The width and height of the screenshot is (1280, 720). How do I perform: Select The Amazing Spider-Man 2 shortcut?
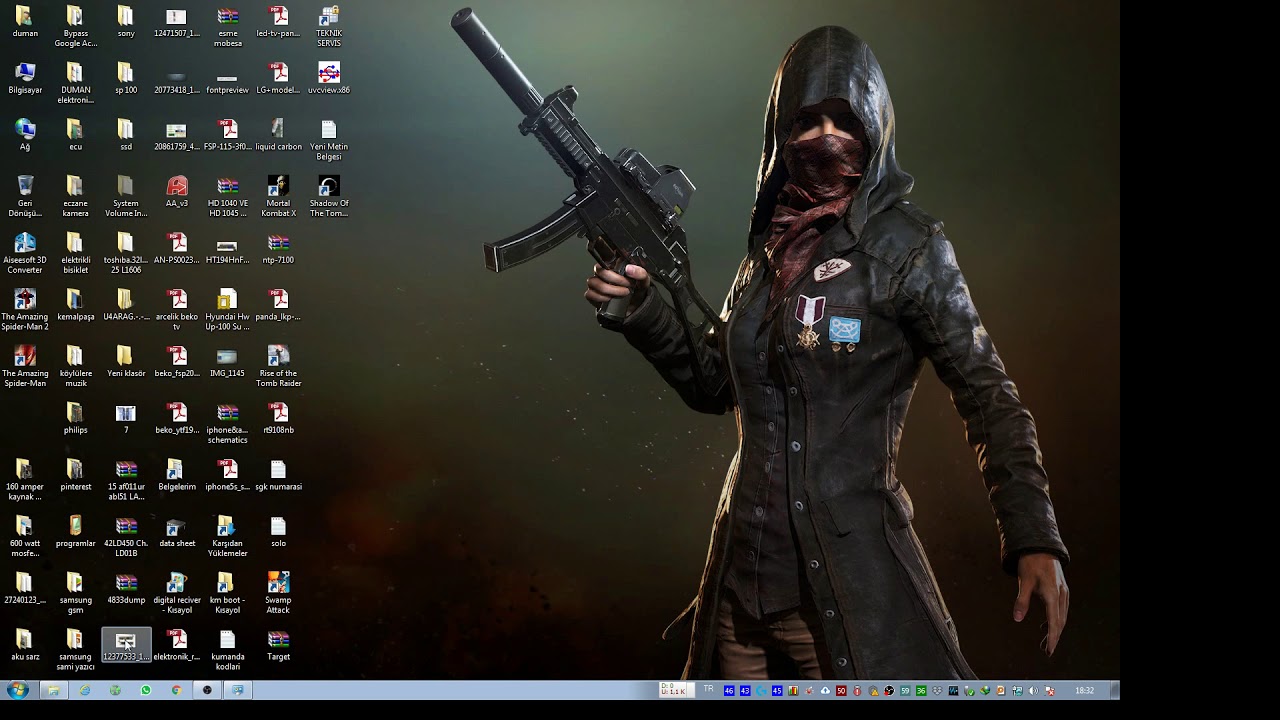coord(25,310)
